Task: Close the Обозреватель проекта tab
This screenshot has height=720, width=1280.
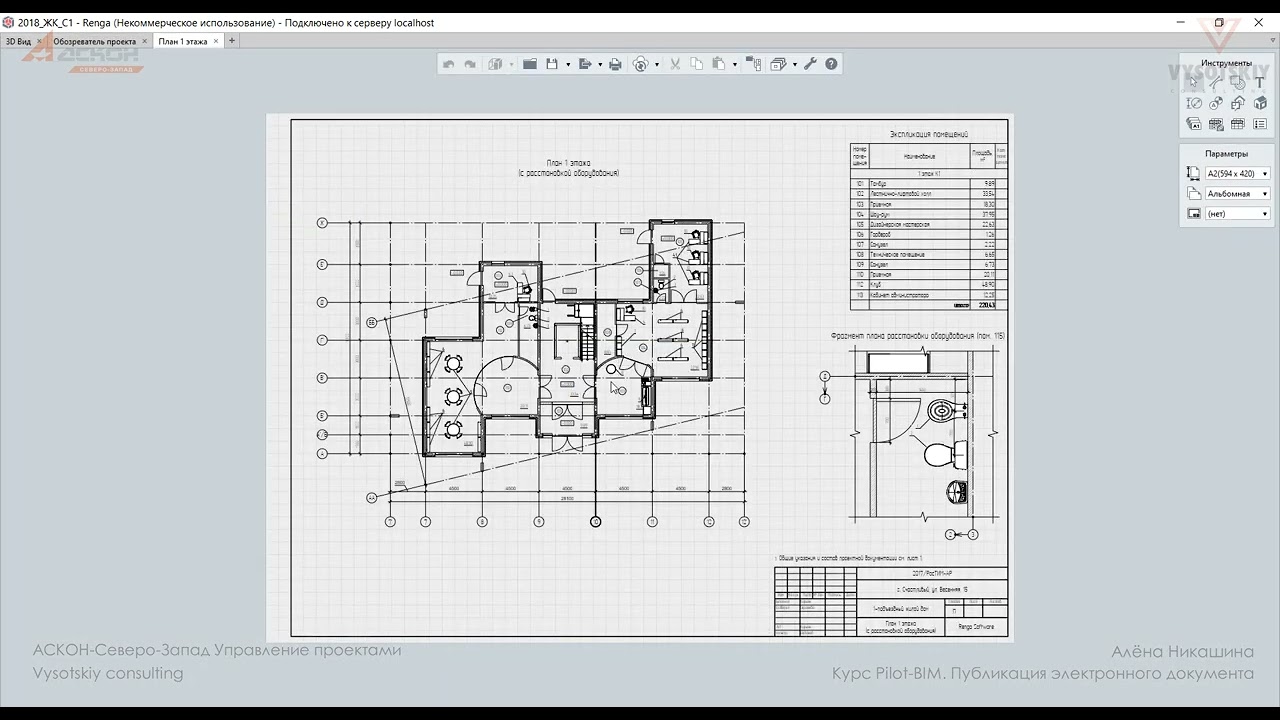Action: [x=145, y=41]
